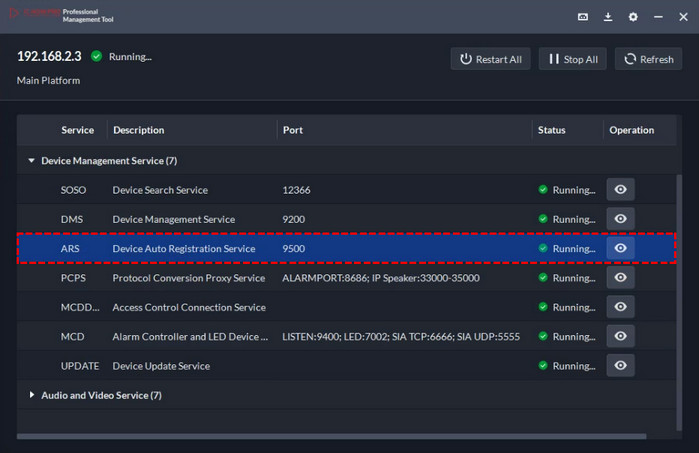699x453 pixels.
Task: Minimize the management tool window
Action: [658, 17]
